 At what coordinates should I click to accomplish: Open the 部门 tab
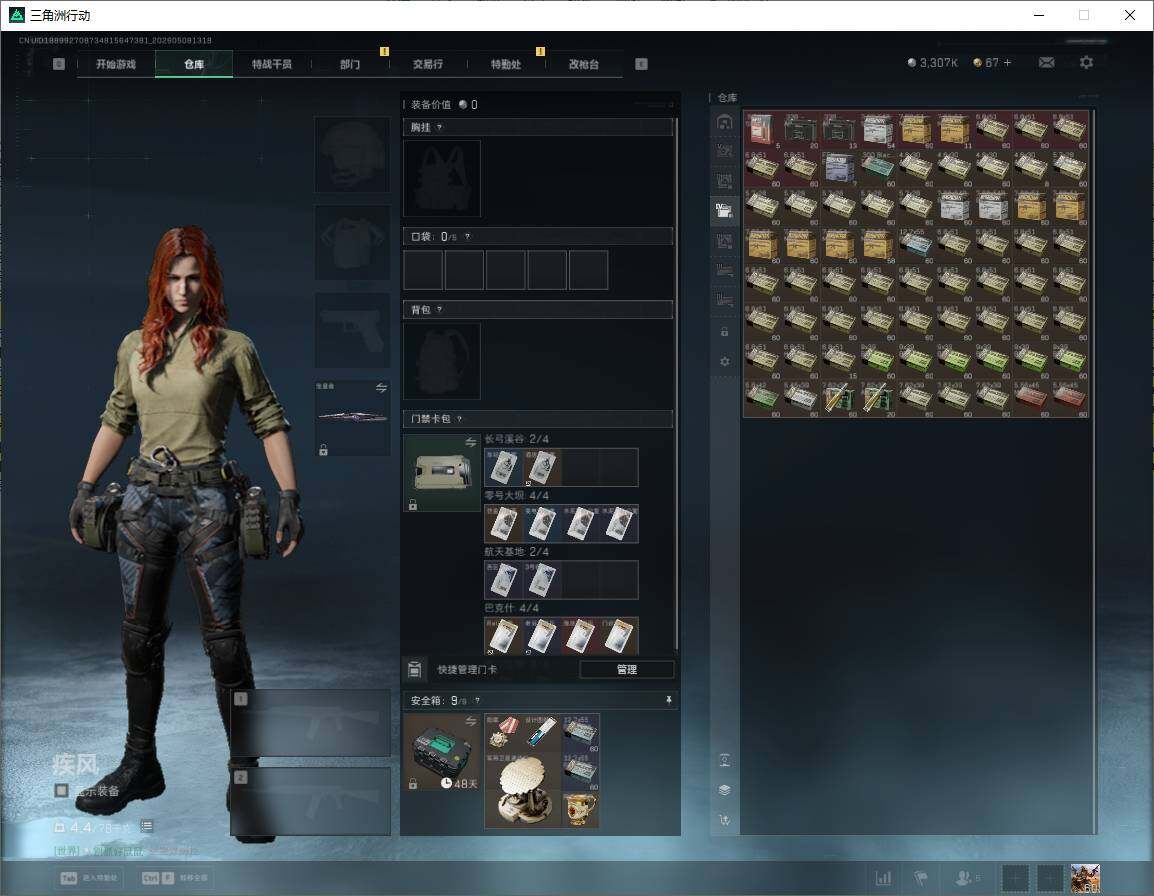[x=350, y=64]
